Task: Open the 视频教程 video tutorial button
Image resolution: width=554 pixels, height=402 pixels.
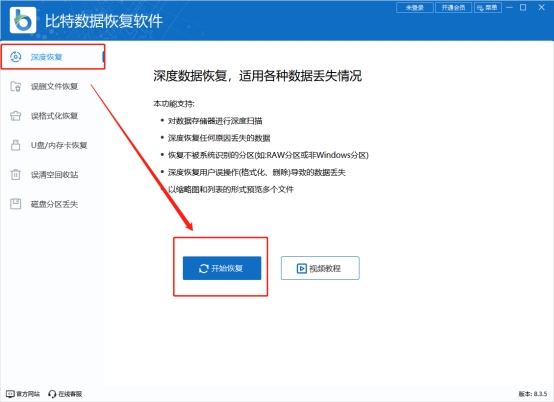Action: coord(320,268)
